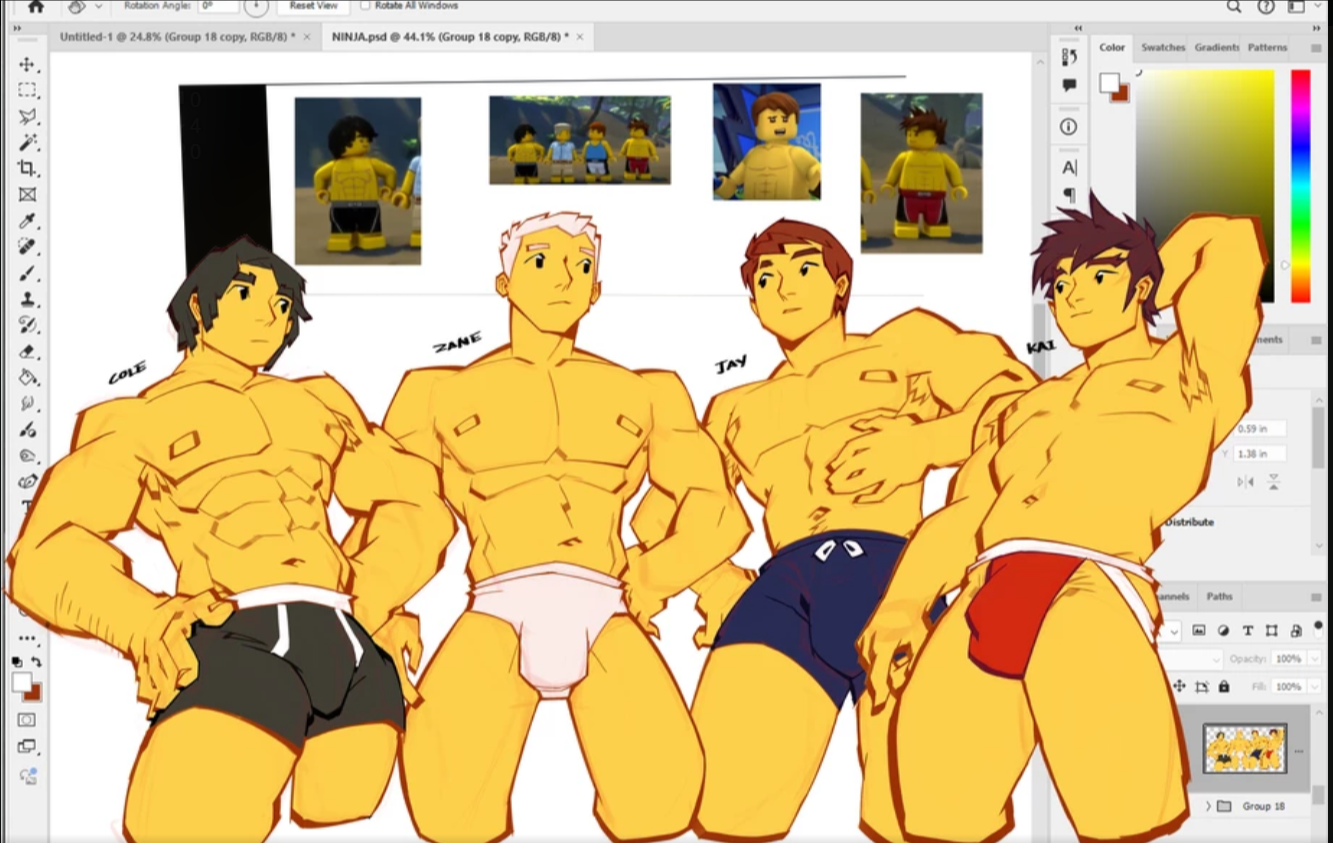
Task: Select the Move tool
Action: coord(27,64)
